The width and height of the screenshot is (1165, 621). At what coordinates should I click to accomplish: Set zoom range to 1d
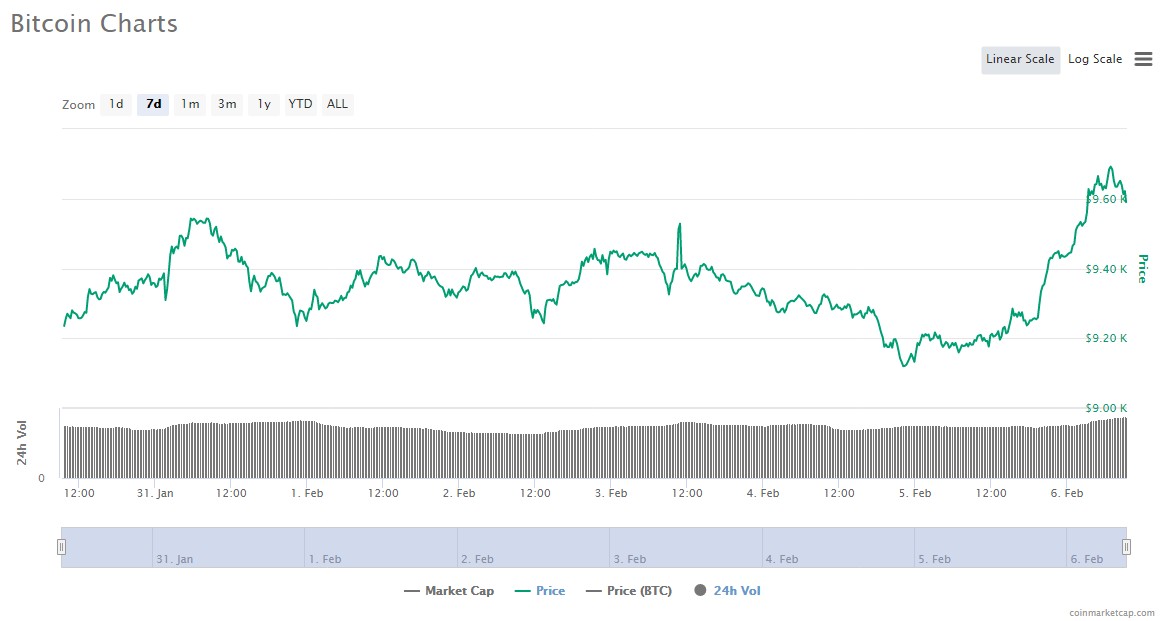click(117, 104)
